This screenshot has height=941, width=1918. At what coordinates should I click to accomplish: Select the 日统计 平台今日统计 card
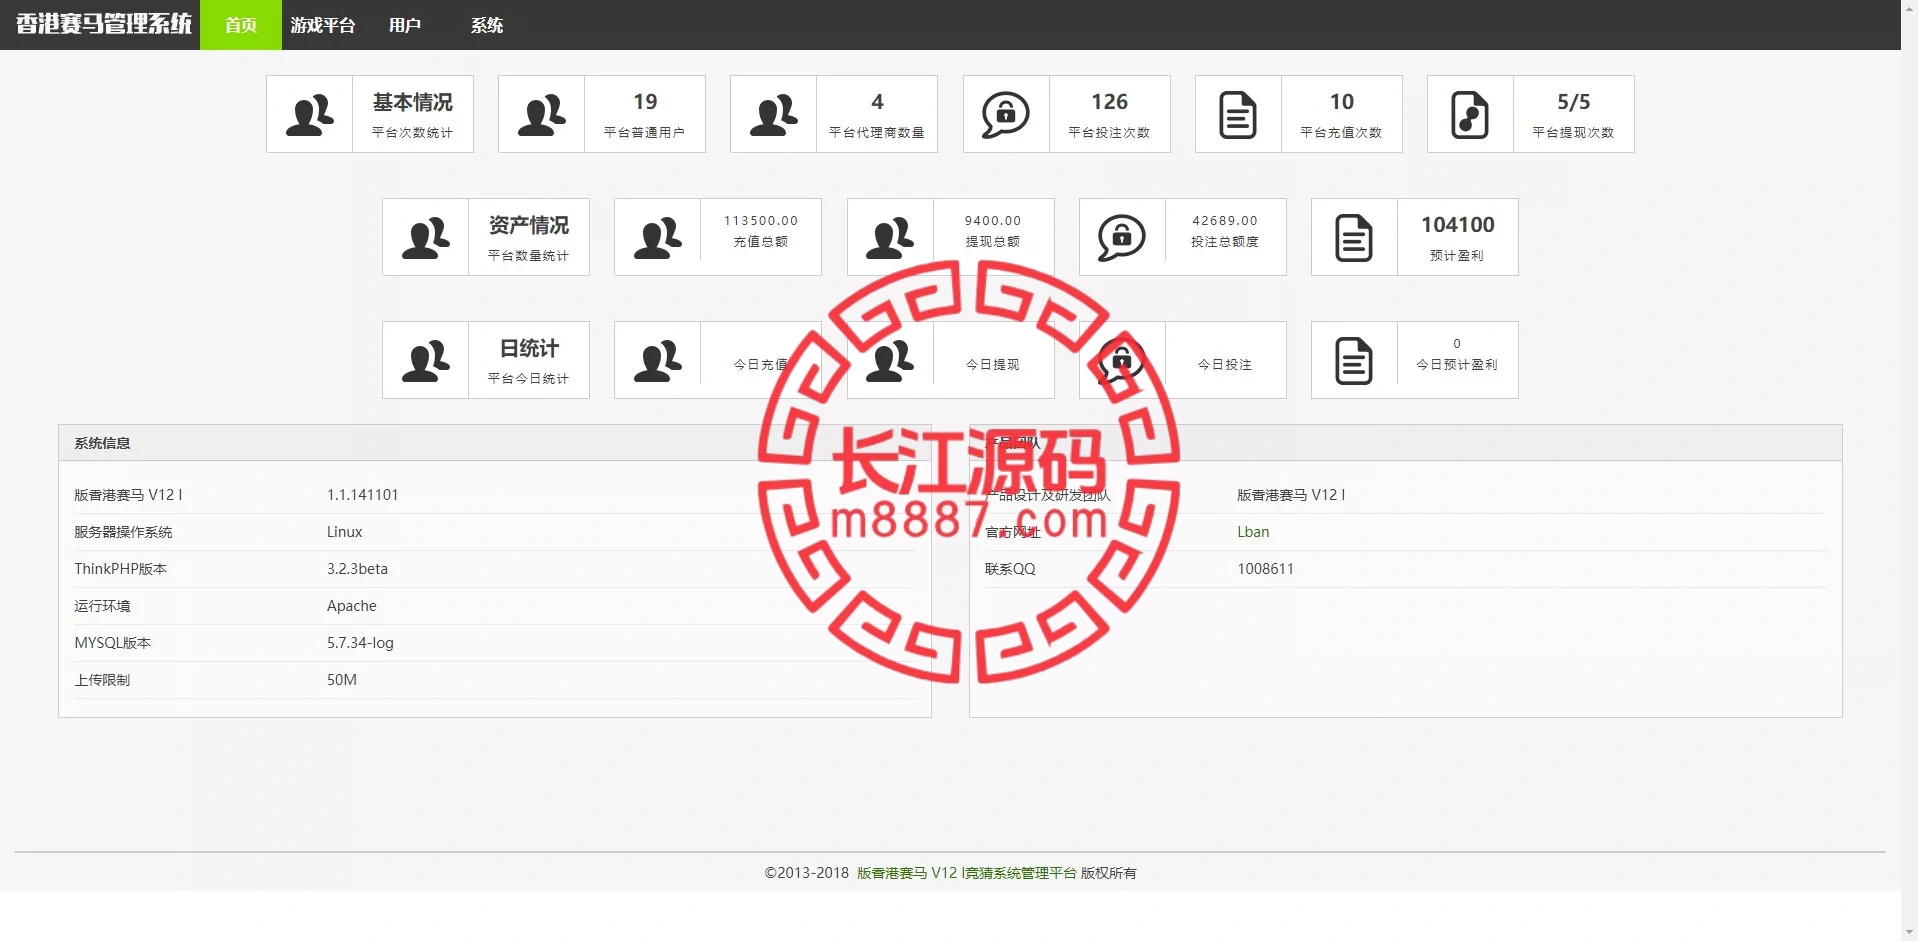(486, 360)
